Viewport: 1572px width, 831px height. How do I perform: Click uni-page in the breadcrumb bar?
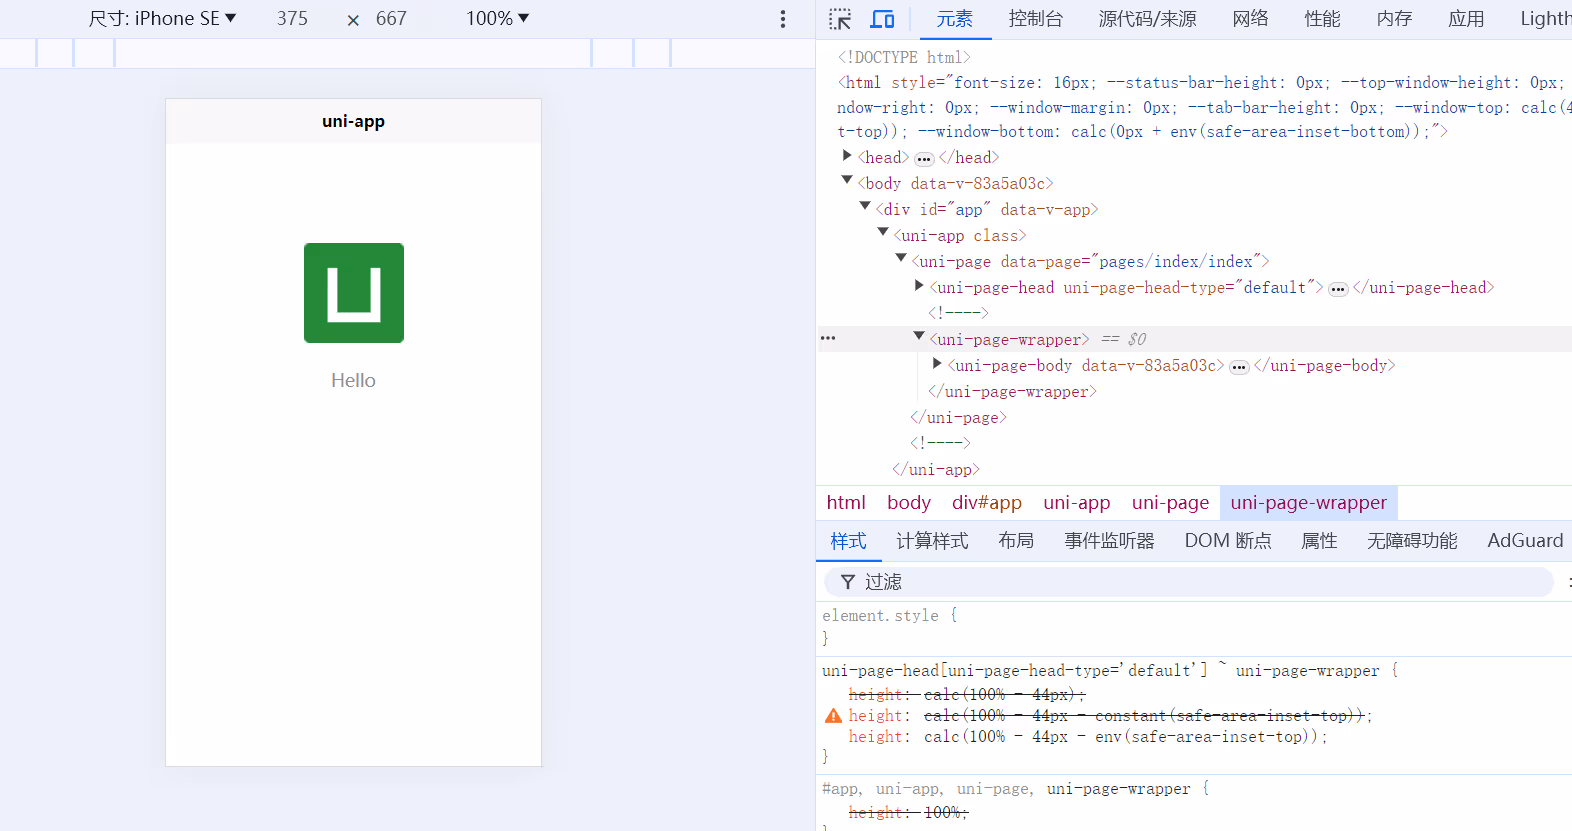pos(1170,503)
